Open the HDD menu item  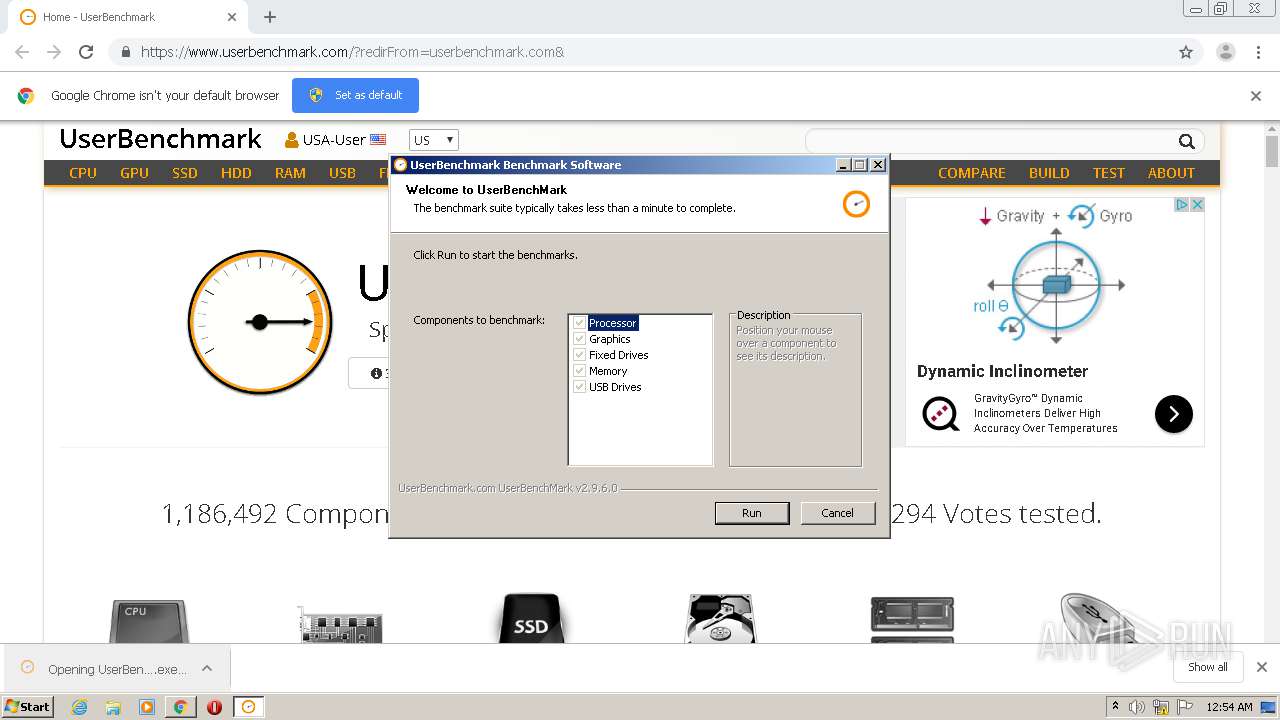pyautogui.click(x=236, y=173)
